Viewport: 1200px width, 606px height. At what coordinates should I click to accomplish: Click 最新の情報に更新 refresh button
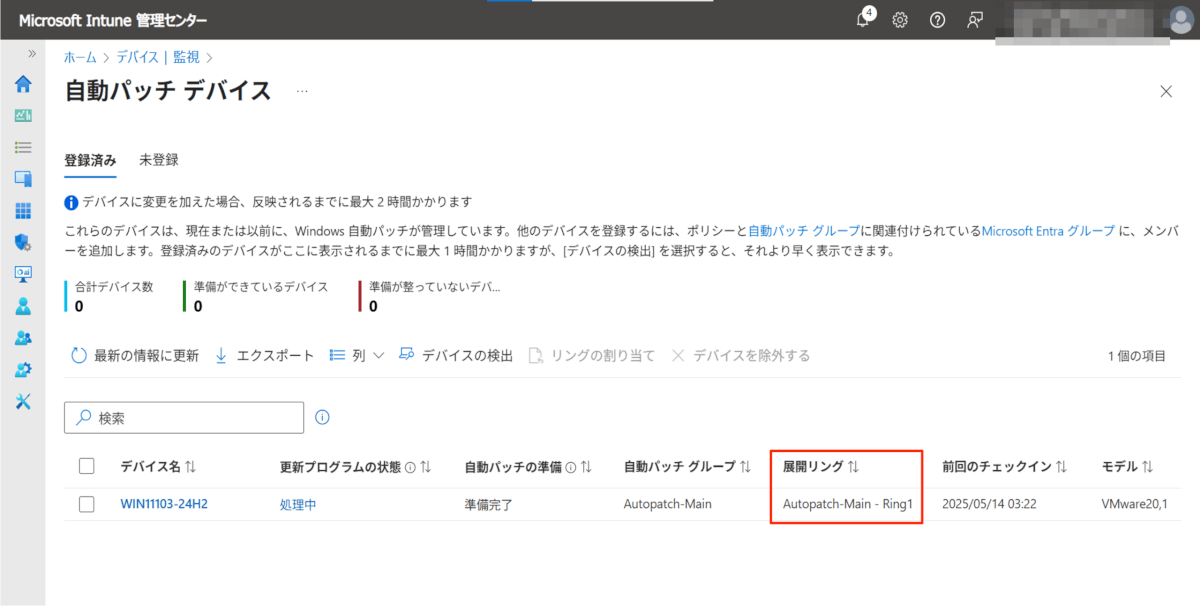tap(135, 356)
